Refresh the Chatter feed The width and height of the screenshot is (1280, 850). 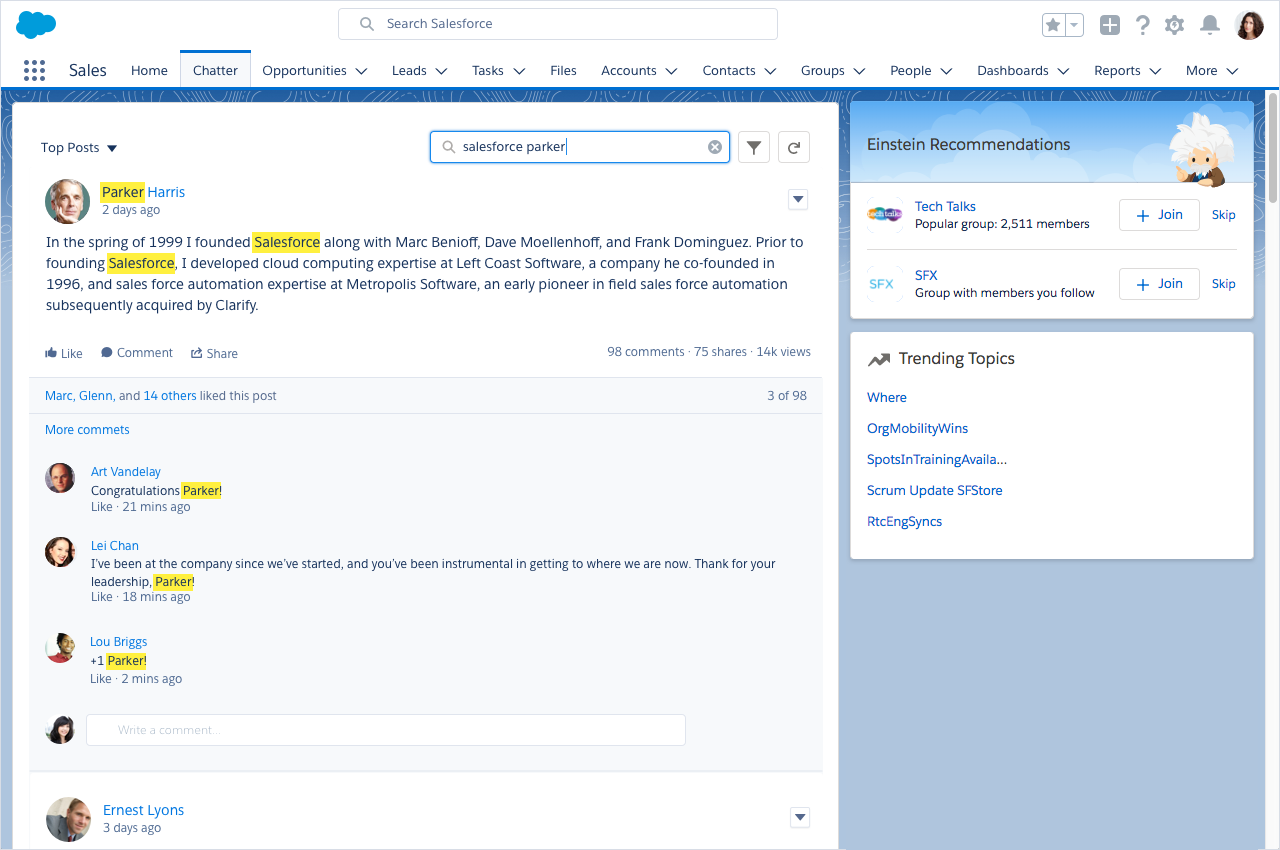click(x=793, y=147)
